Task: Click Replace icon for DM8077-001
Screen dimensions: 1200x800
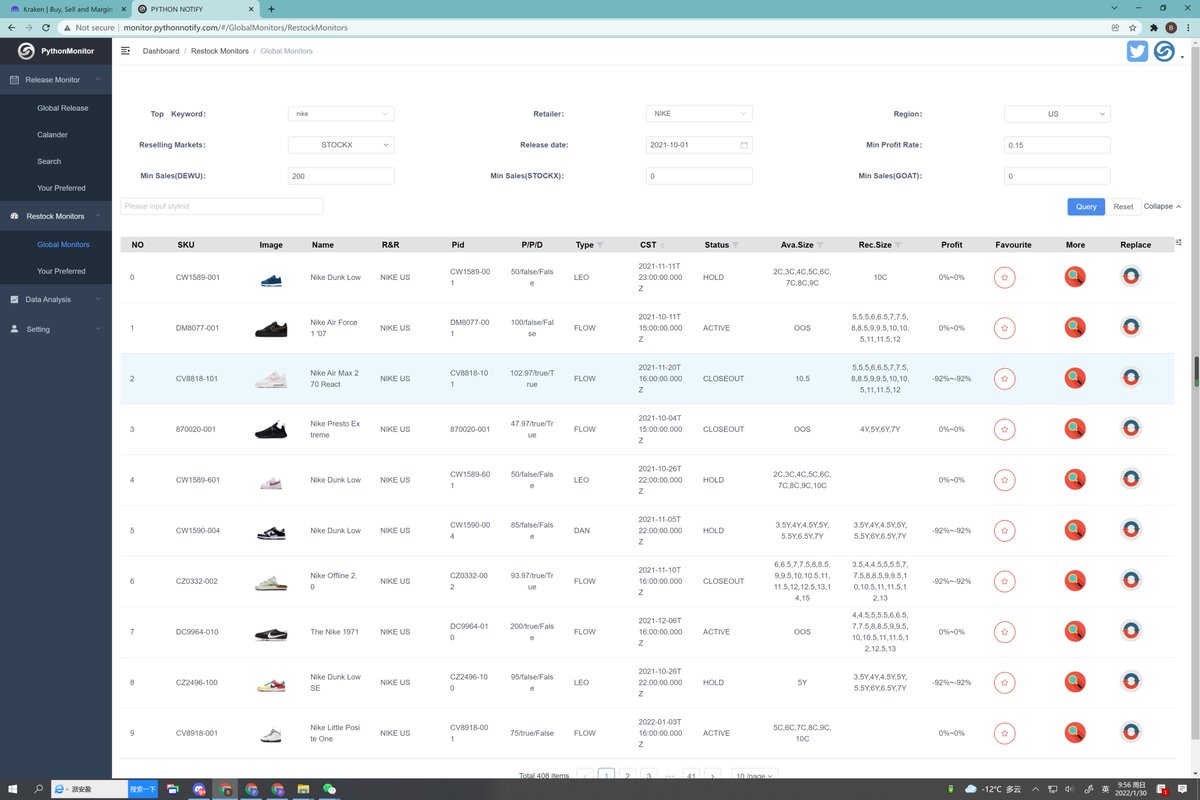Action: (1131, 327)
